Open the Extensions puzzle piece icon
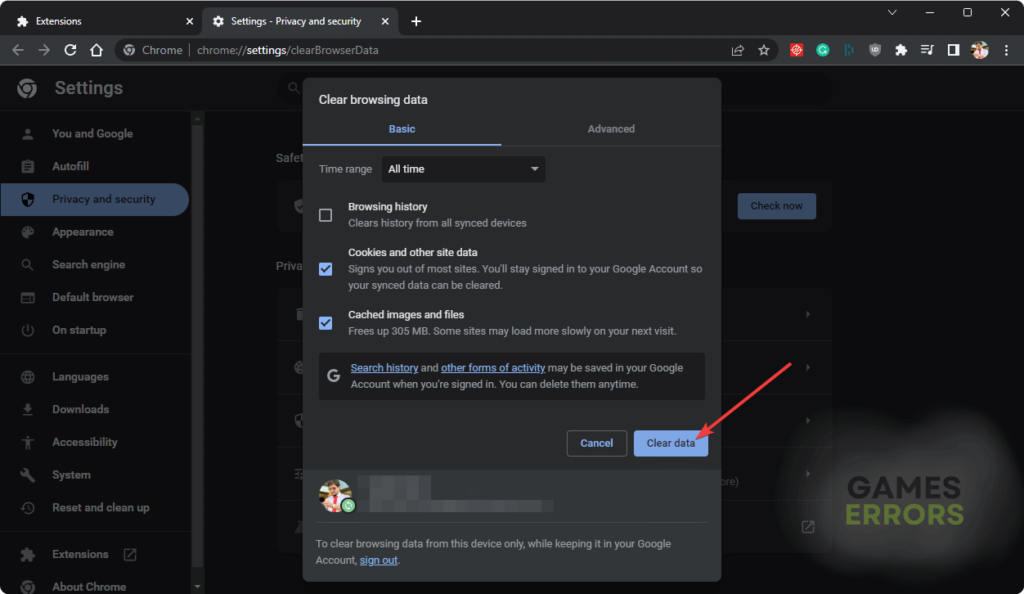This screenshot has width=1024, height=594. [x=901, y=50]
